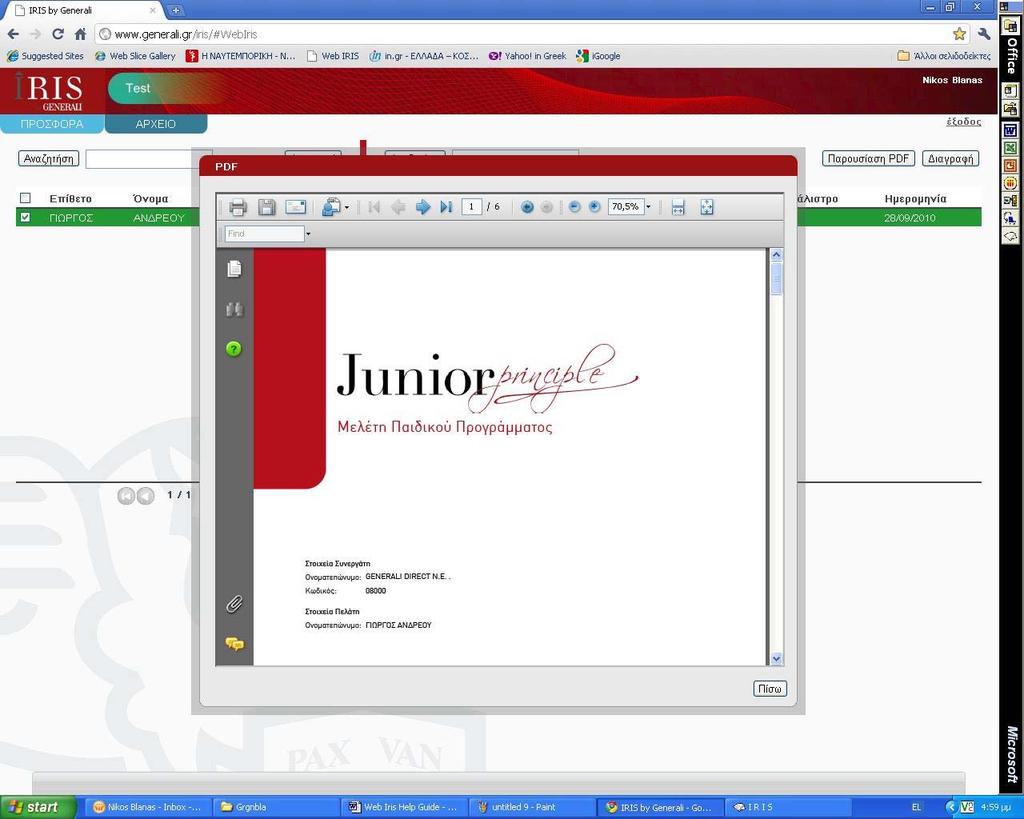Print the PDF document
This screenshot has height=819, width=1024.
tap(238, 208)
